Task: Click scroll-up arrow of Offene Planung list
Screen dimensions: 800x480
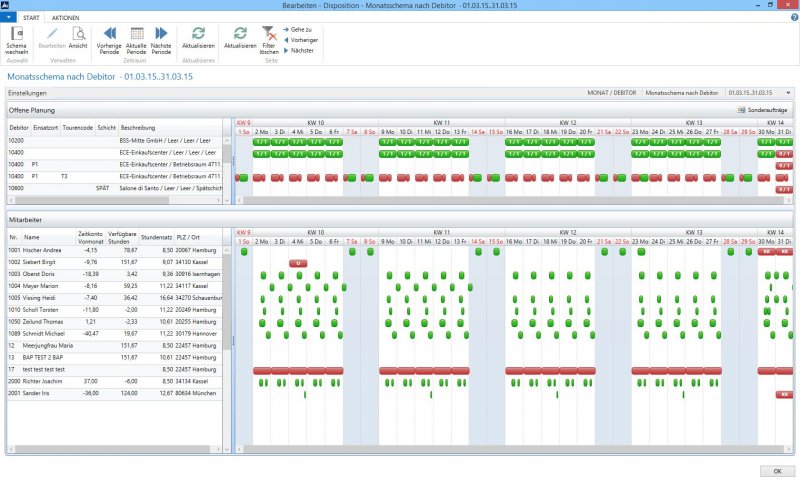Action: tap(227, 141)
